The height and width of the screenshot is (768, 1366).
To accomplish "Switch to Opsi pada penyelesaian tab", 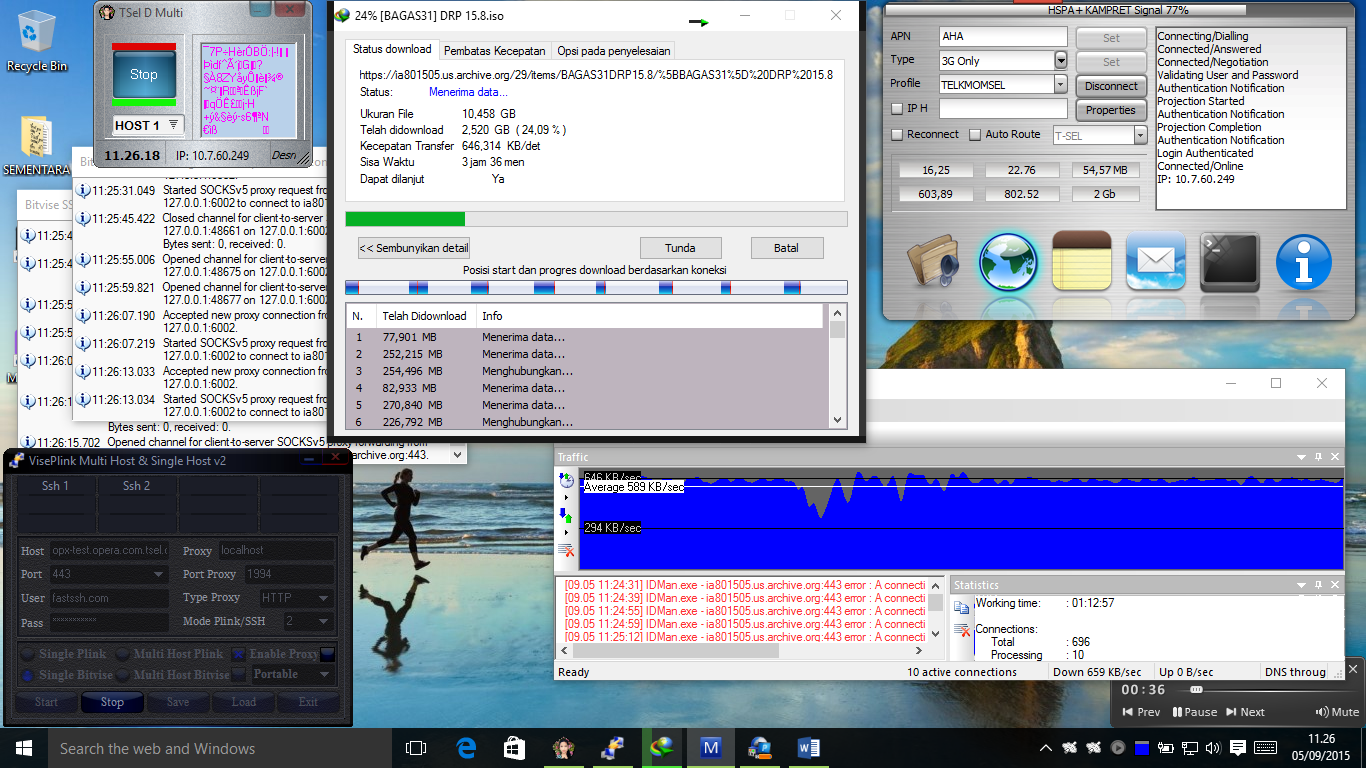I will tap(614, 50).
